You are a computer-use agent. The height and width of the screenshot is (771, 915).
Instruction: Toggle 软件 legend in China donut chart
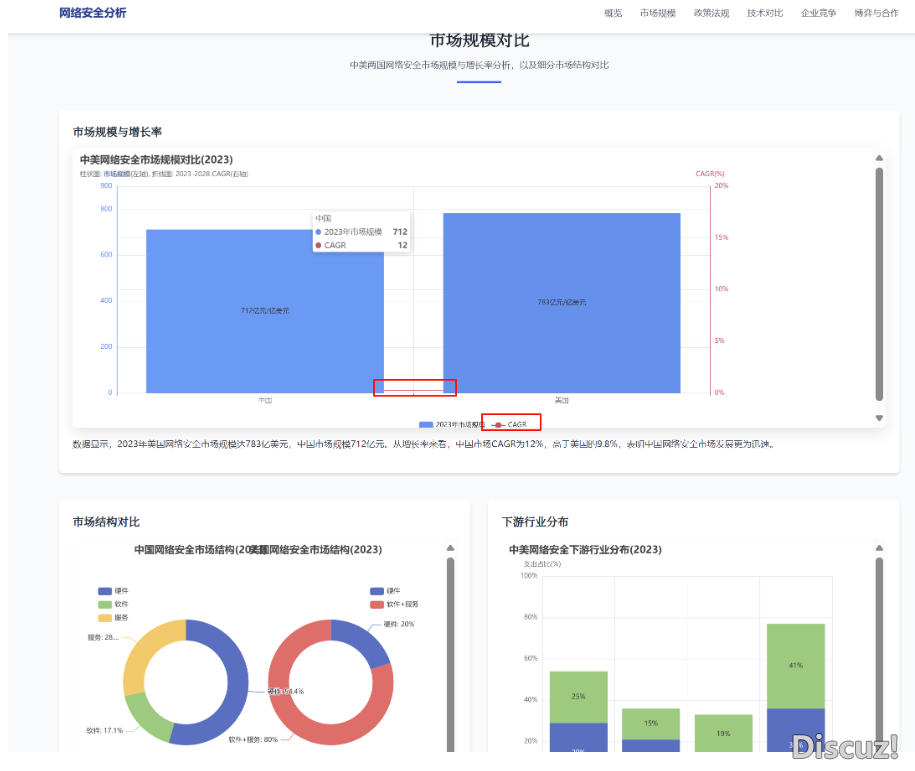pos(113,604)
